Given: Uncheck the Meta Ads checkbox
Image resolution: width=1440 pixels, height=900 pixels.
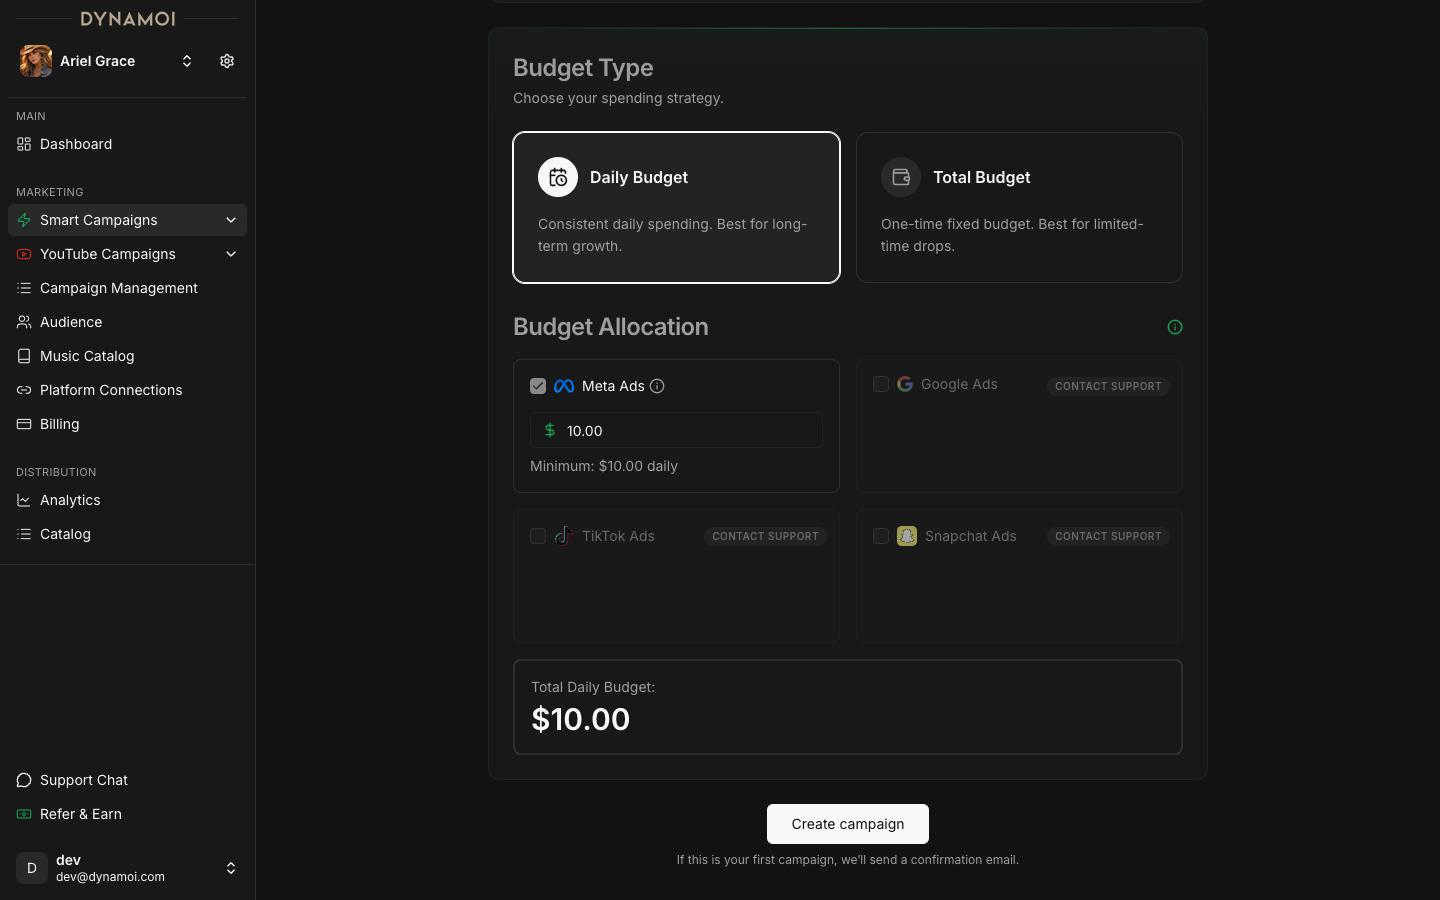Looking at the screenshot, I should coord(538,386).
